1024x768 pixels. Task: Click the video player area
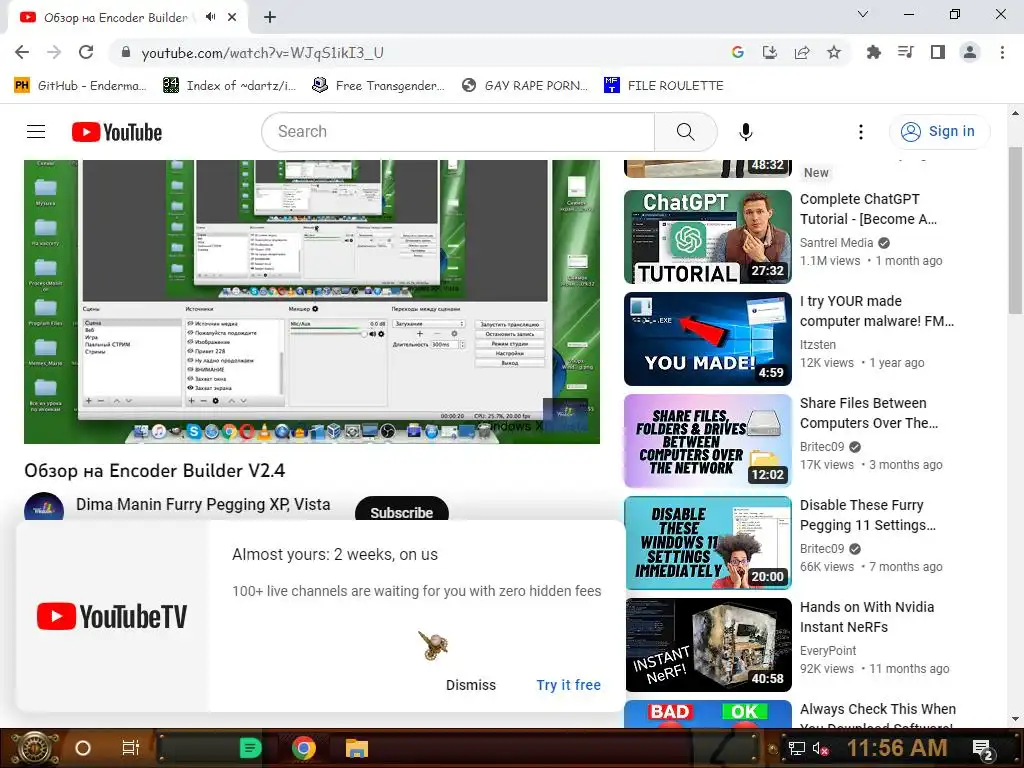312,302
